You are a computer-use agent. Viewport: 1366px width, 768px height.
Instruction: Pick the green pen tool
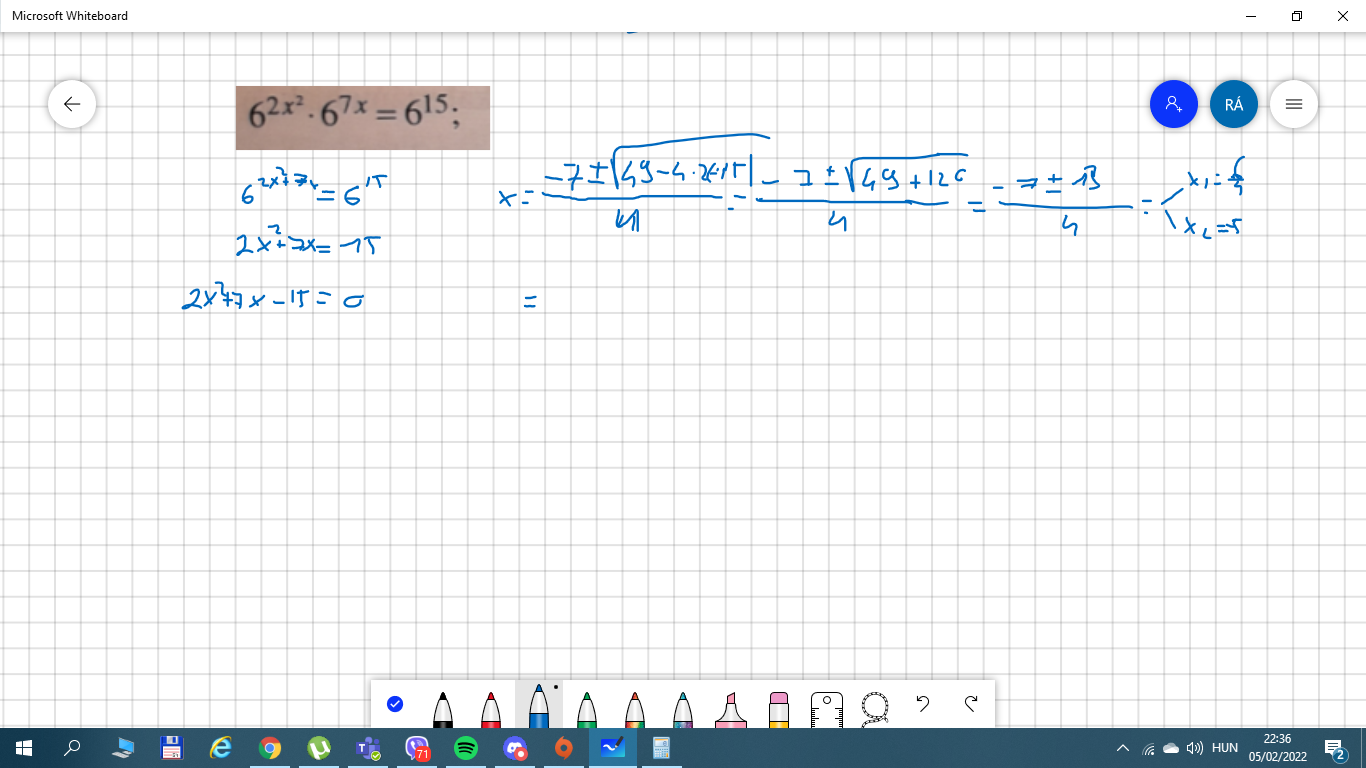(587, 708)
